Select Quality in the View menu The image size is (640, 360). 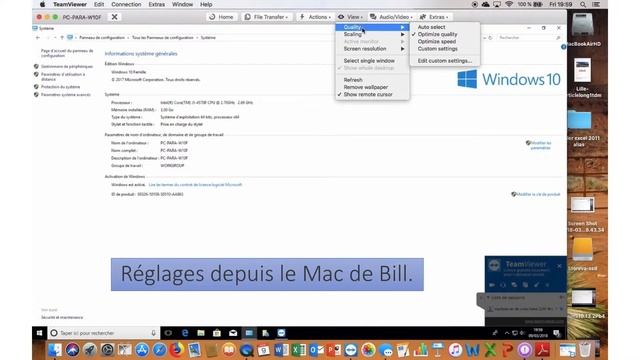click(372, 27)
